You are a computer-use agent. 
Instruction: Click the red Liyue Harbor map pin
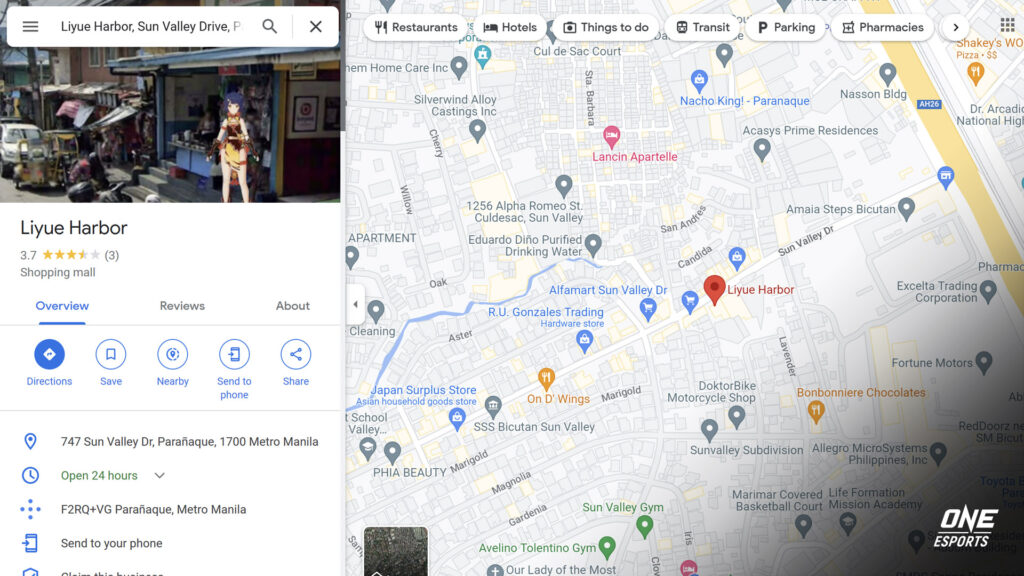[x=714, y=288]
